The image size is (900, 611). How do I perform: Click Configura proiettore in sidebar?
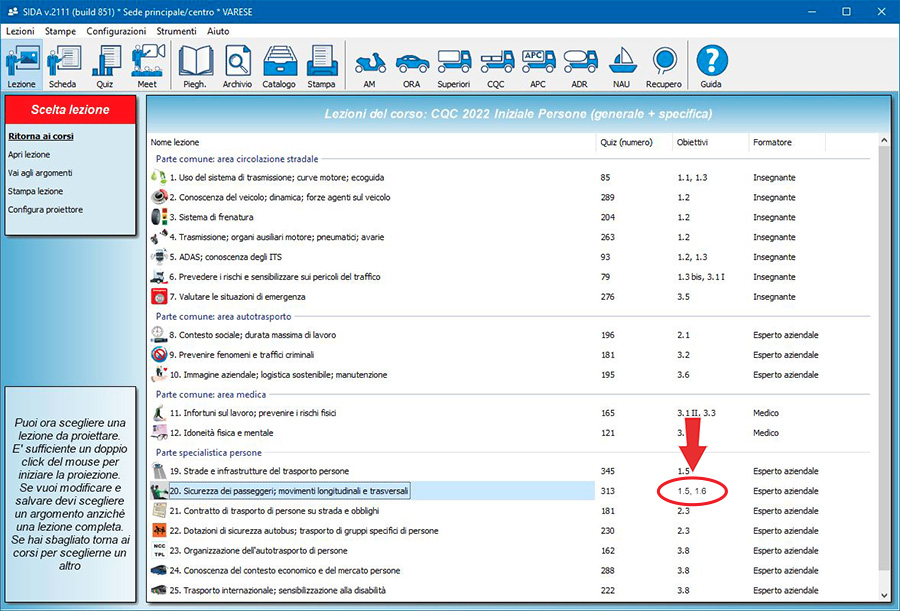[x=45, y=209]
